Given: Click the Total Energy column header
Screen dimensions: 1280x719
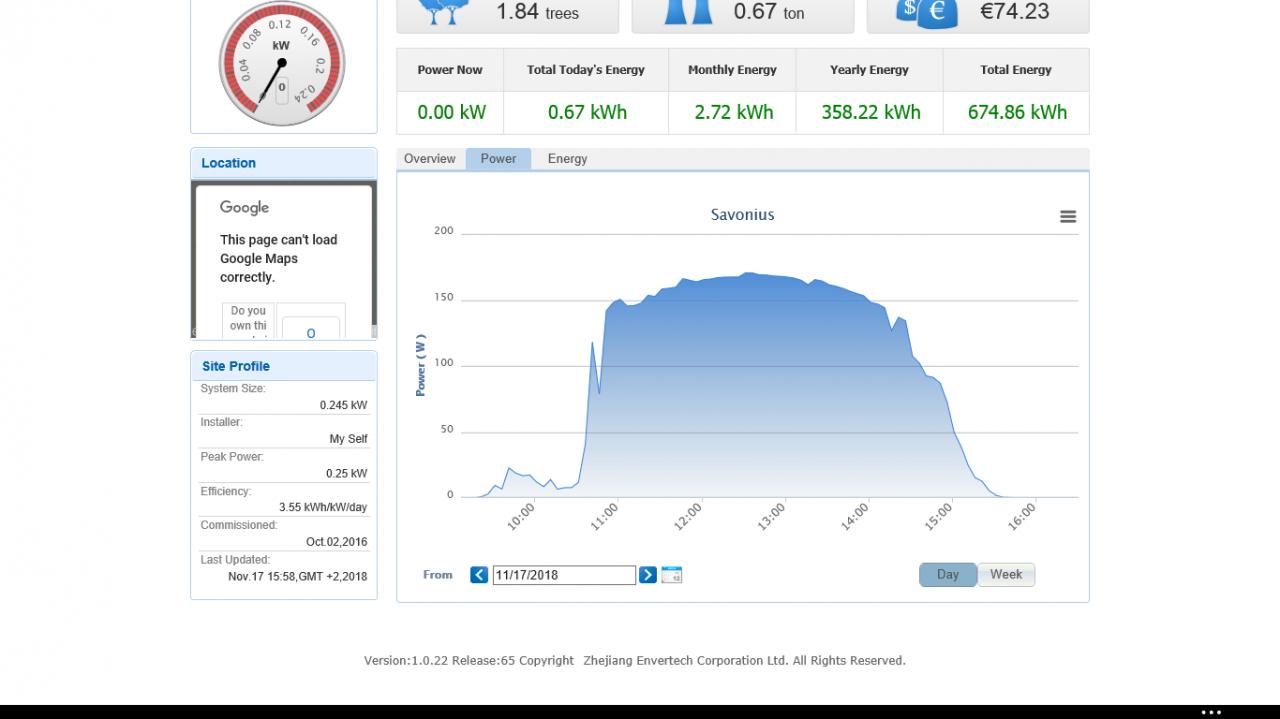Looking at the screenshot, I should 1016,70.
